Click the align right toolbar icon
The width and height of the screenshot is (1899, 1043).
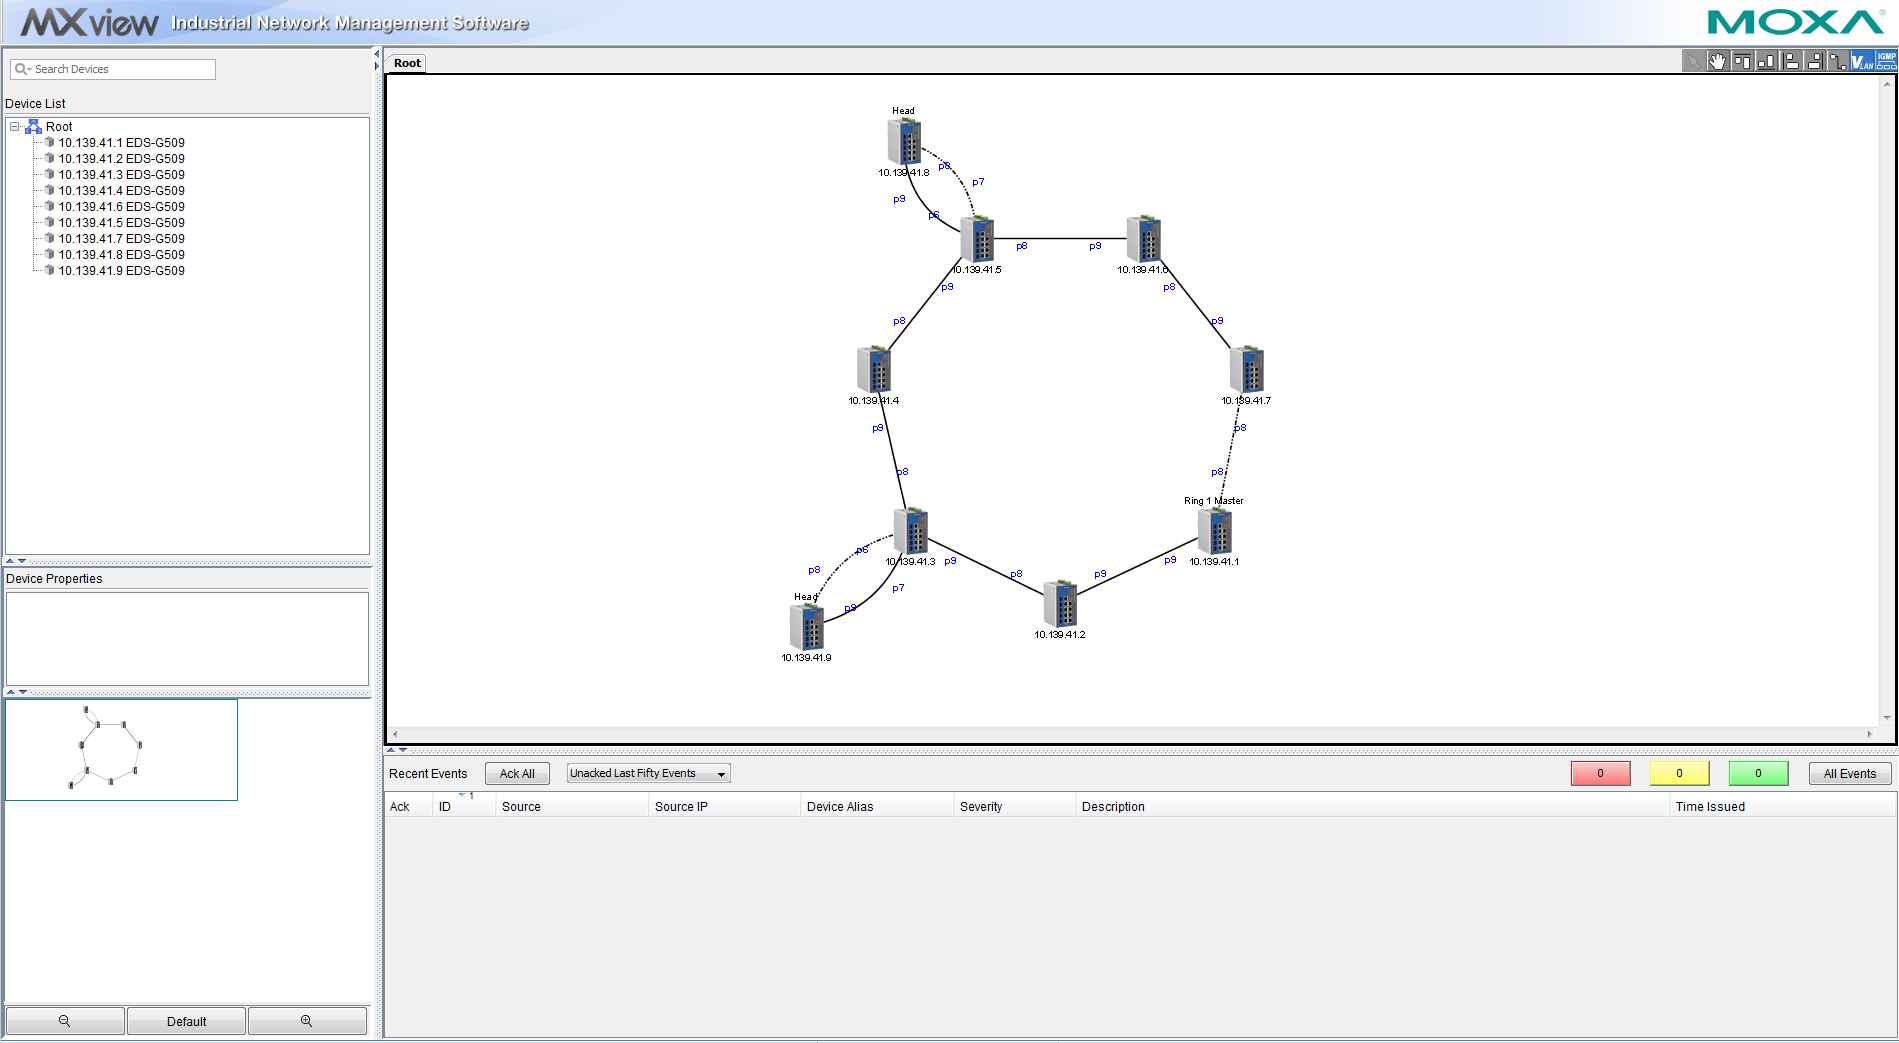point(1814,62)
